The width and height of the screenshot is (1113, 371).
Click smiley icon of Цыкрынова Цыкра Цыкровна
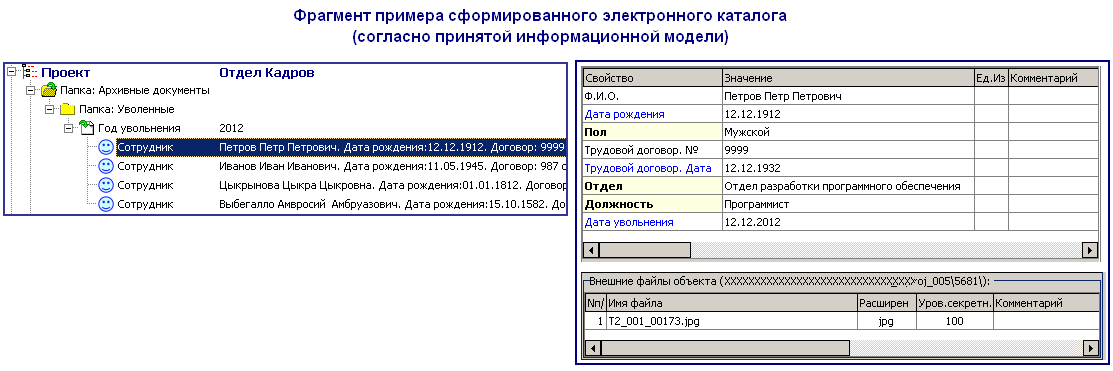point(106,185)
